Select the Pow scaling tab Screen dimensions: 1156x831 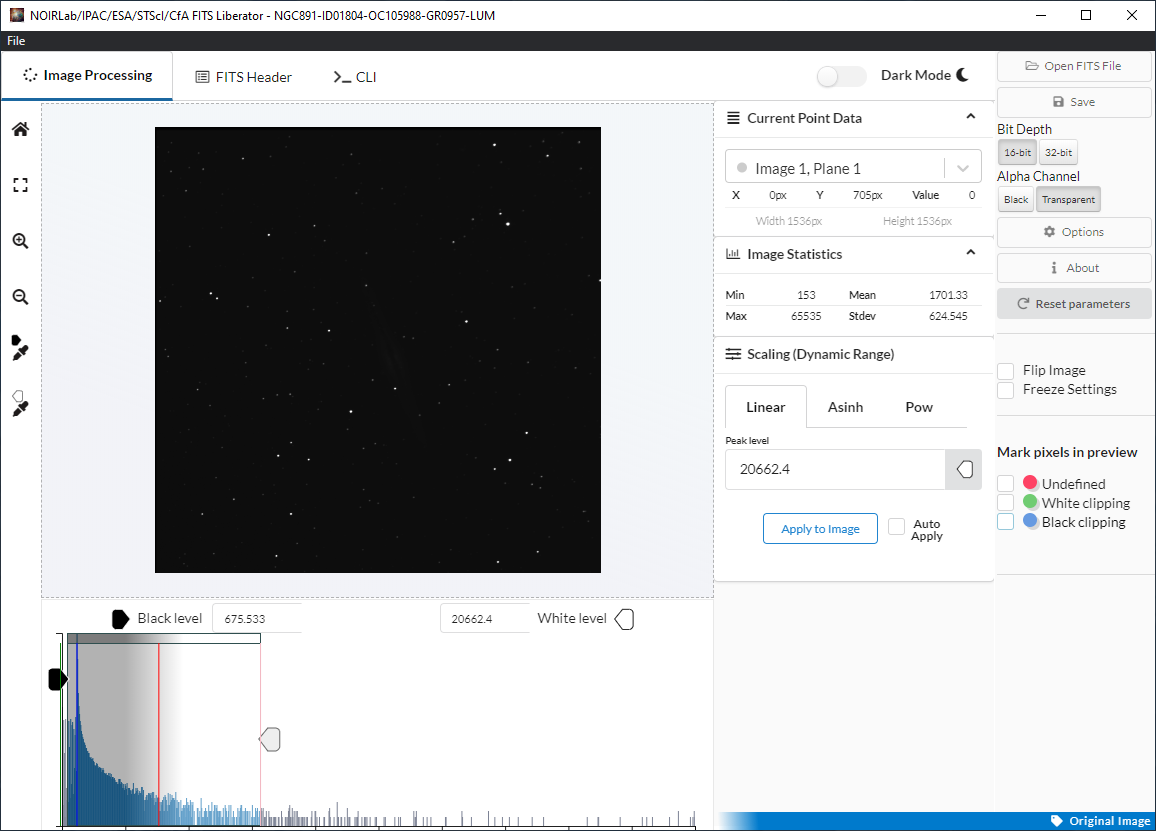coord(919,407)
